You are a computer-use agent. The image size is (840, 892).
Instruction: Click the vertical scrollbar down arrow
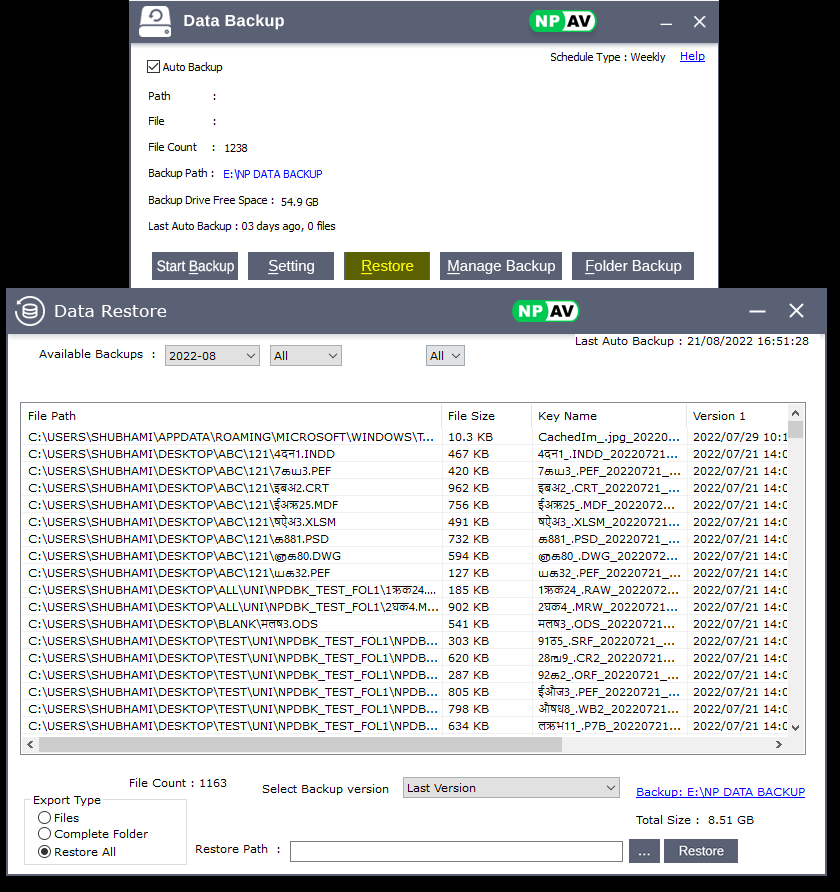click(796, 728)
